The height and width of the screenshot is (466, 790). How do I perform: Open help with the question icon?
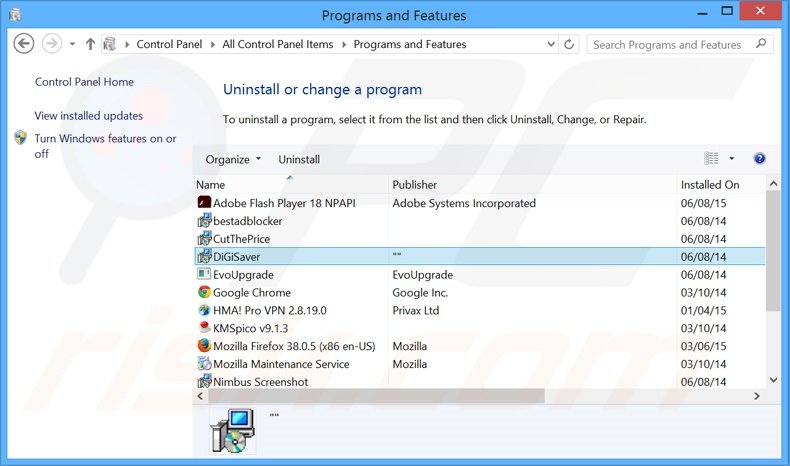coord(759,159)
